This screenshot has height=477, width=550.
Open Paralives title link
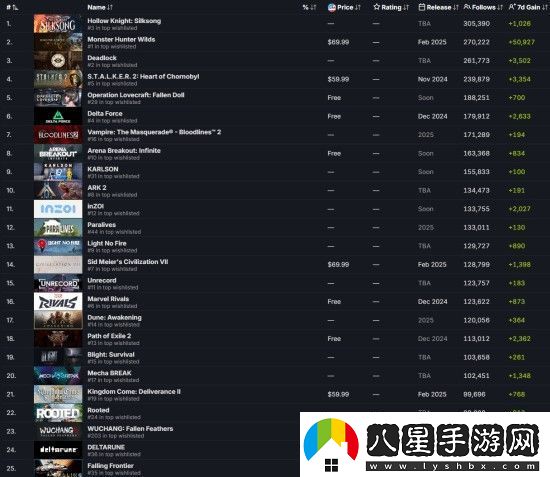tap(101, 225)
